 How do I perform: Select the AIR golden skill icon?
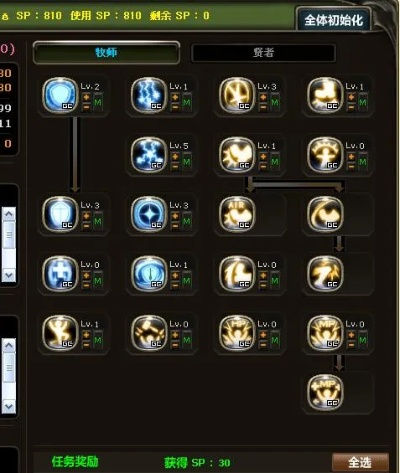[237, 214]
